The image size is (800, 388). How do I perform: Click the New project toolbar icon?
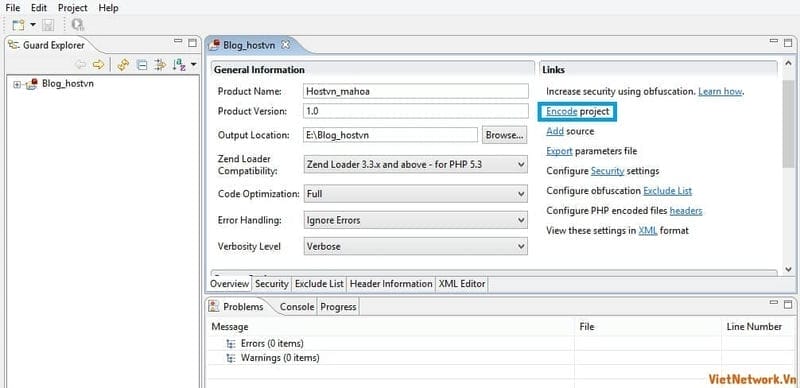[18, 25]
